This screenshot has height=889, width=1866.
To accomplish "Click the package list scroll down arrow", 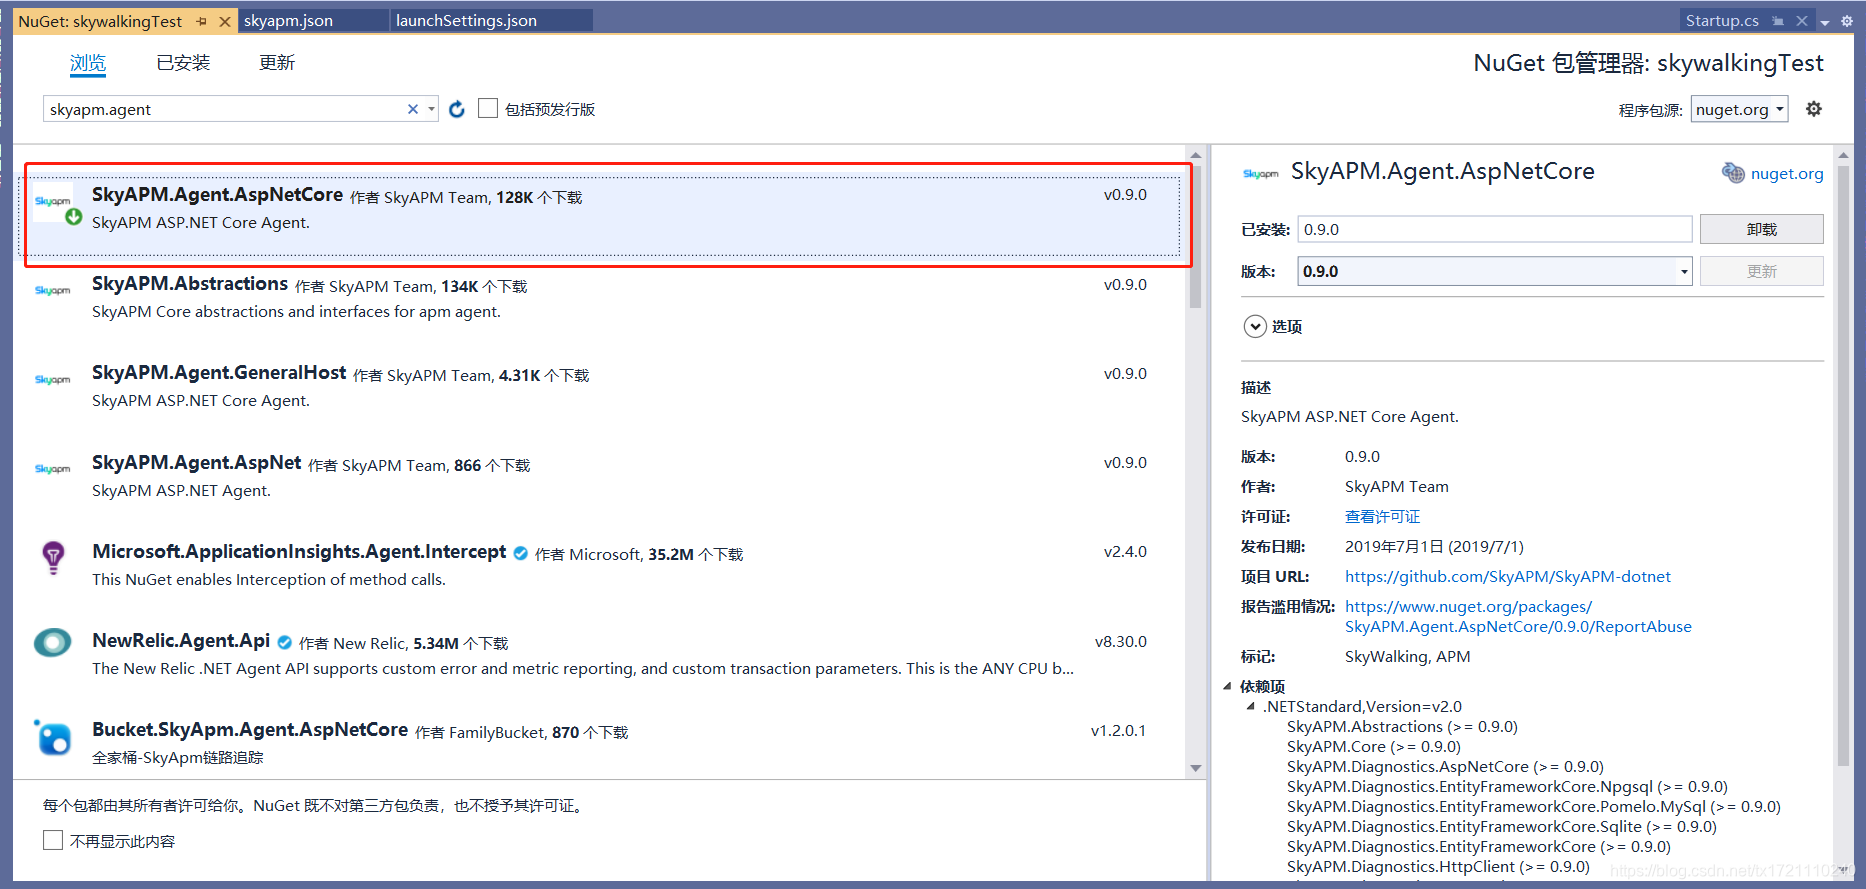I will (x=1195, y=768).
